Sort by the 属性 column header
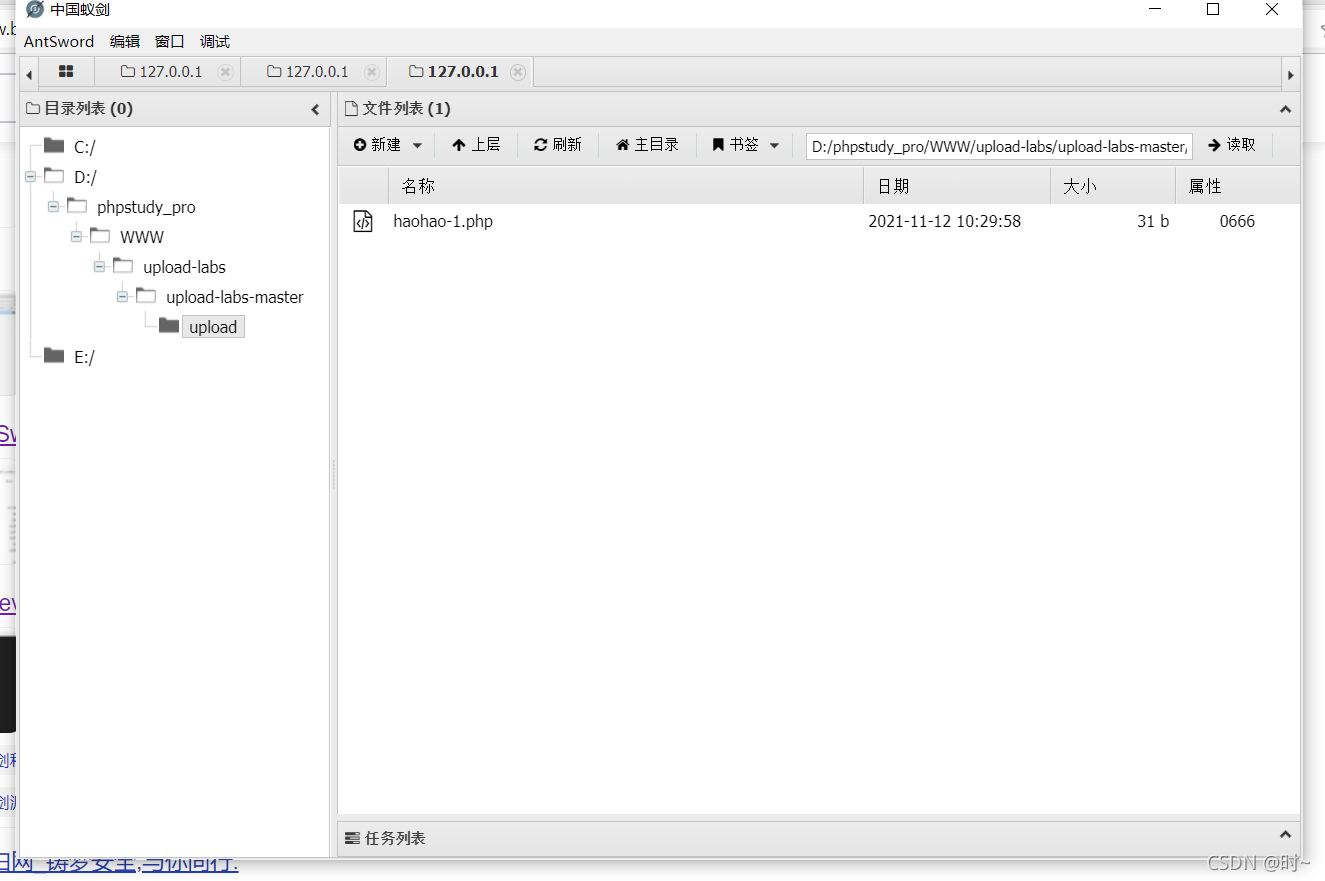This screenshot has width=1325, height=881. click(x=1238, y=186)
